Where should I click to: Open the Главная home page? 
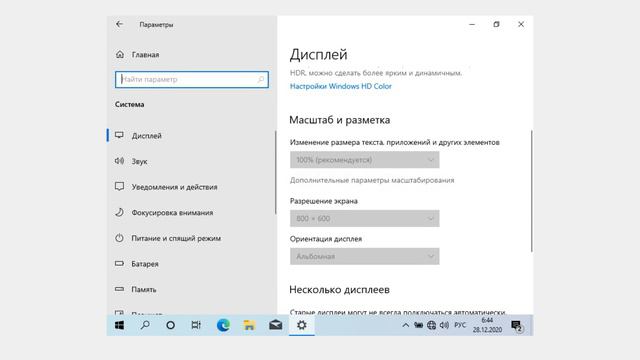pyautogui.click(x=137, y=54)
